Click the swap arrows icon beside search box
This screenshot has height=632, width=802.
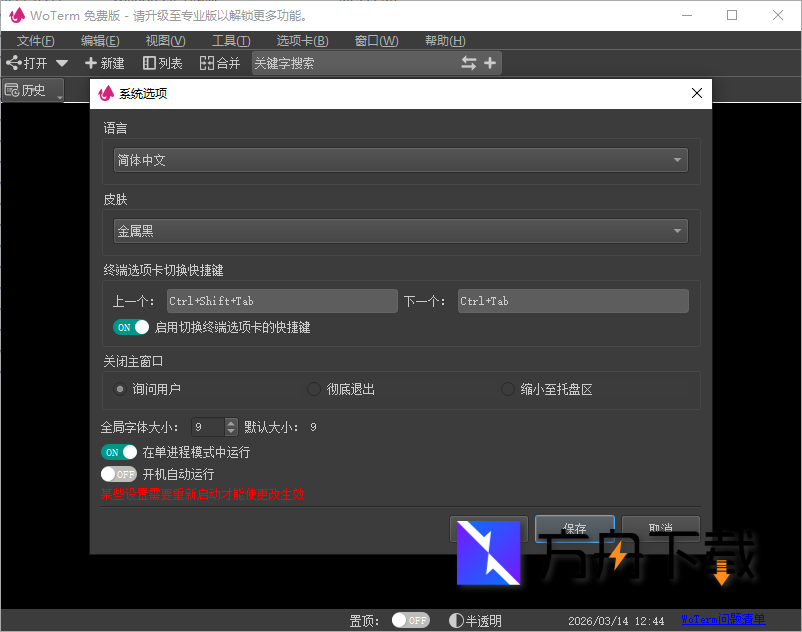468,62
